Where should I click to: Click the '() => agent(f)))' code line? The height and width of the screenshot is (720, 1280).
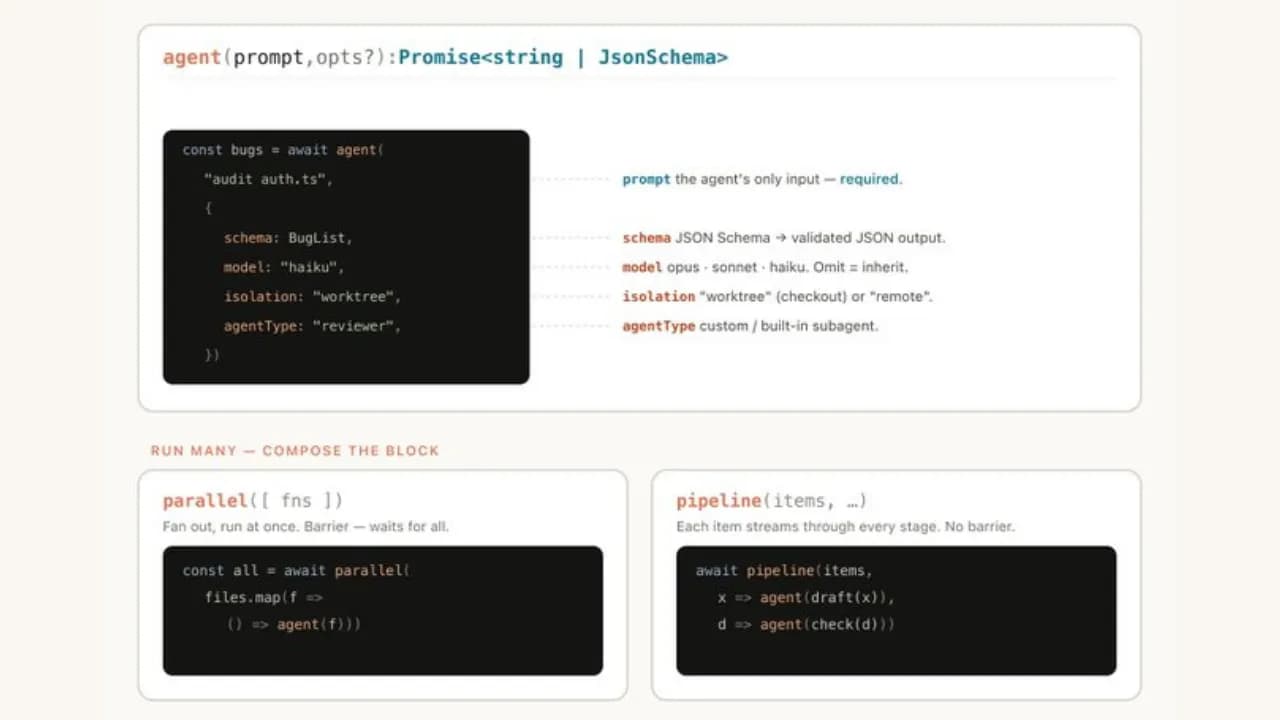[x=294, y=625]
